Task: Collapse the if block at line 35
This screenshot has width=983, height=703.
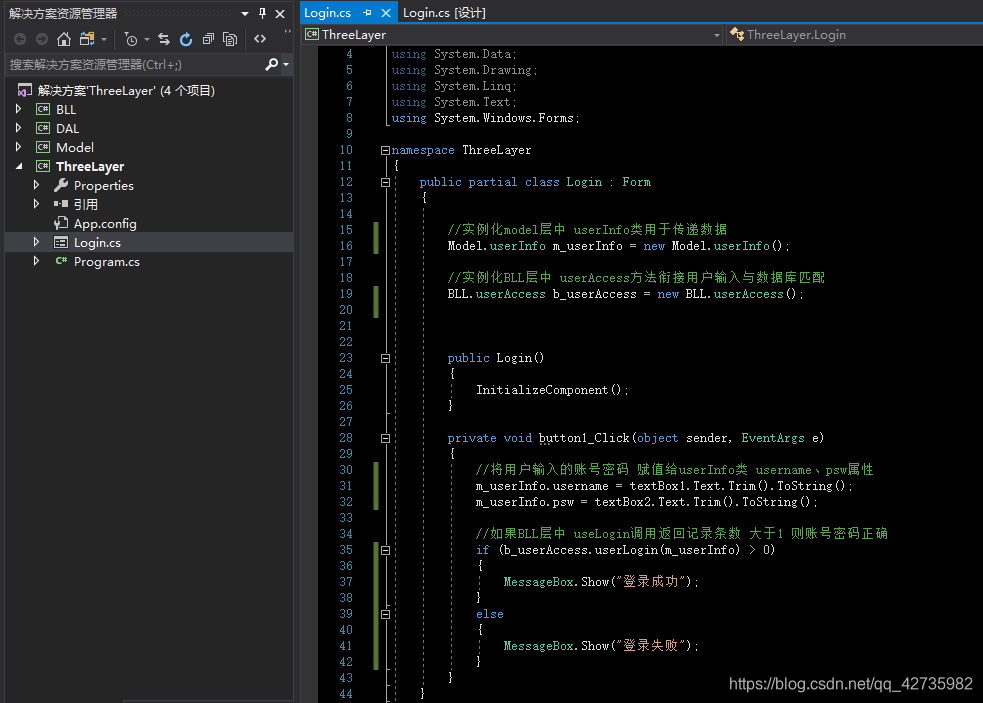Action: coord(385,551)
